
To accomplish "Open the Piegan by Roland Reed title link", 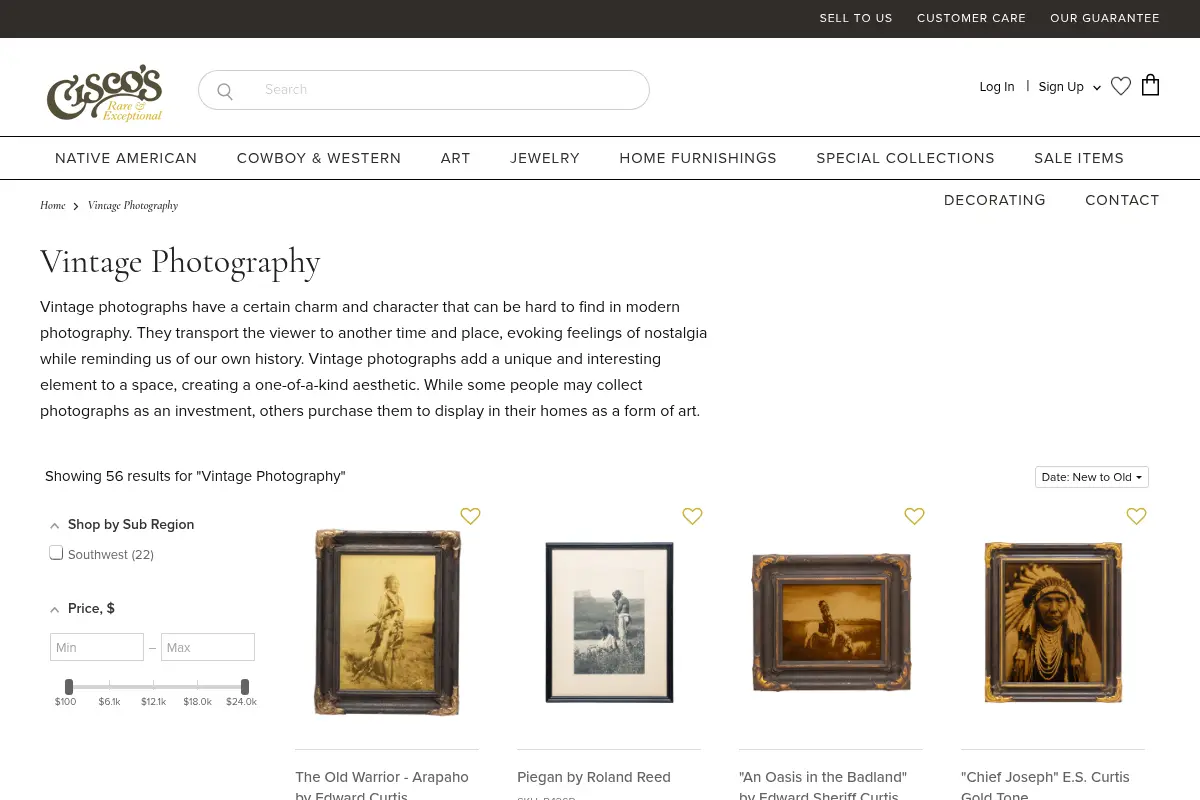I will click(x=594, y=777).
